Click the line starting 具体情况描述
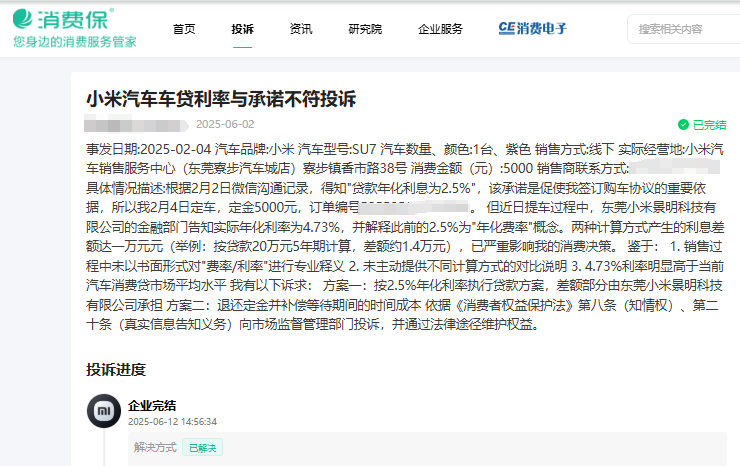This screenshot has height=466, width=740. coord(396,188)
